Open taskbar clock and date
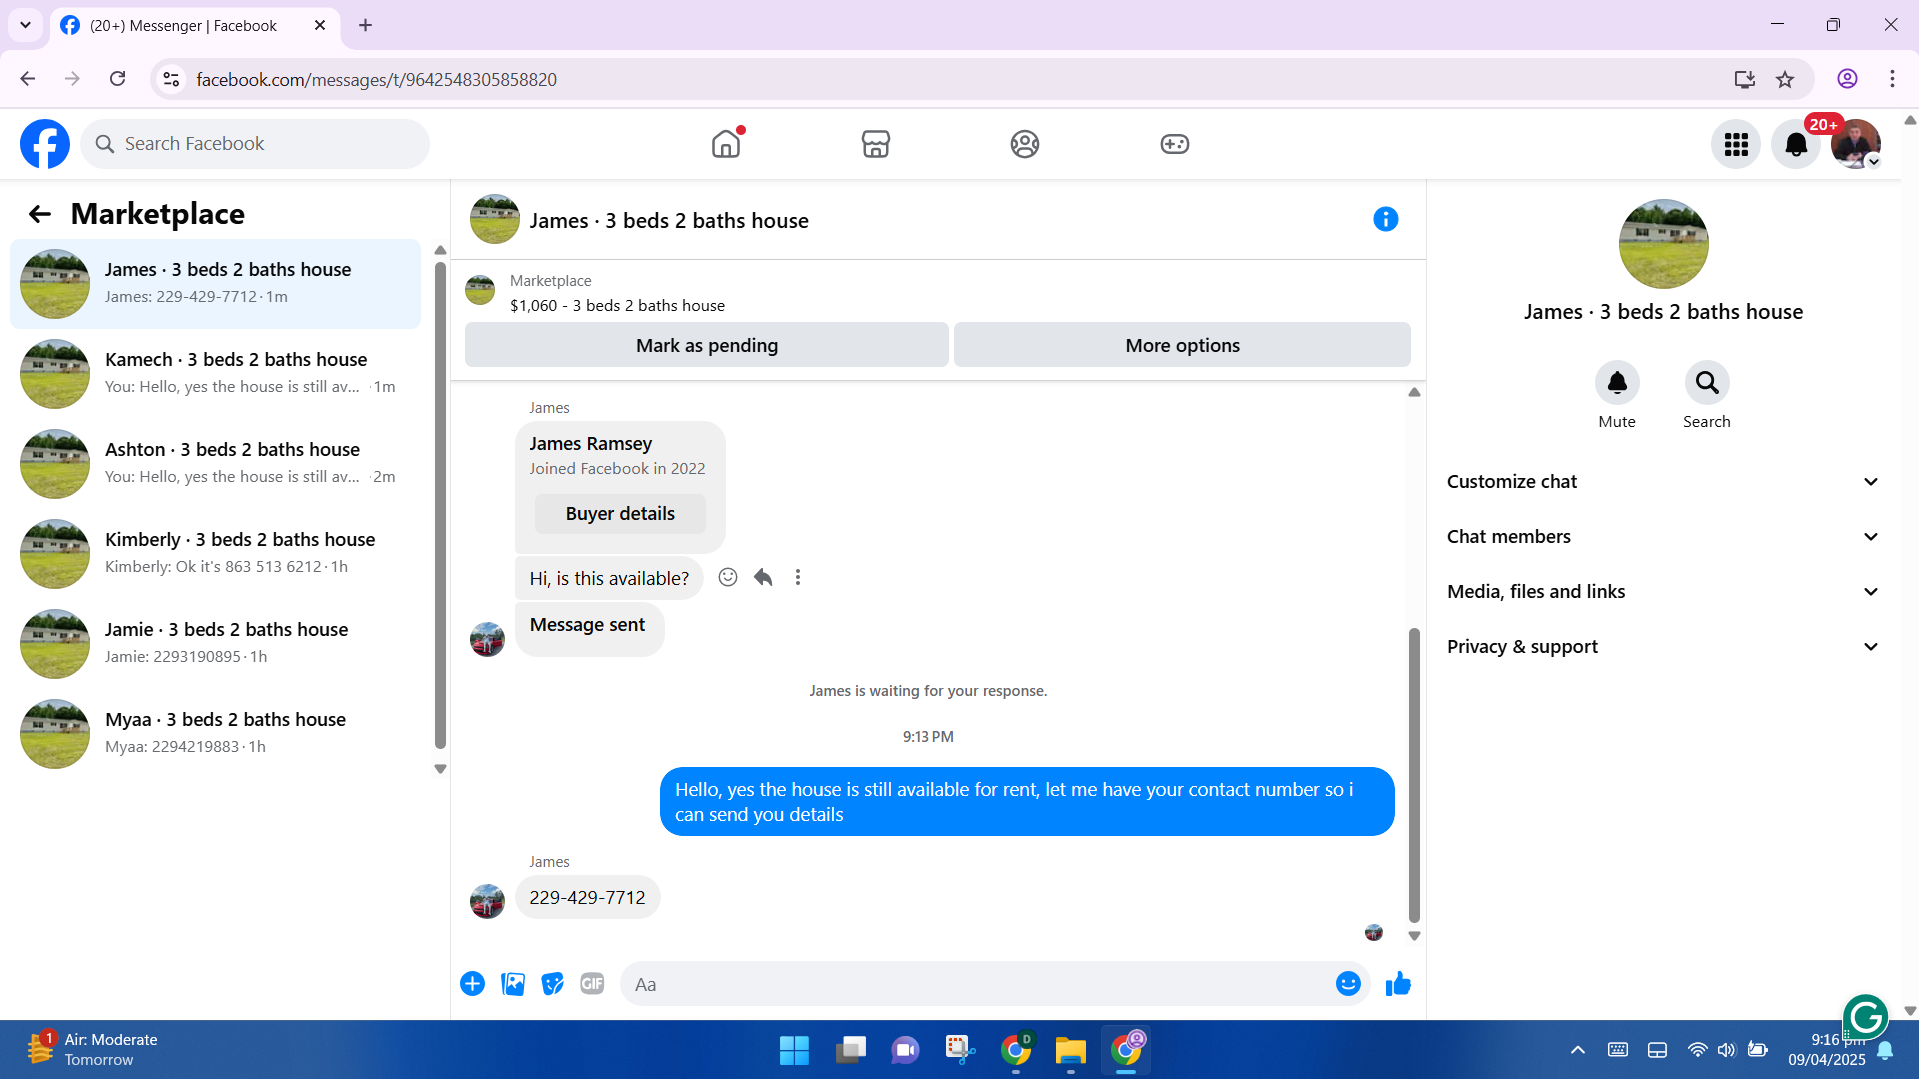1919x1079 pixels. coord(1827,1050)
